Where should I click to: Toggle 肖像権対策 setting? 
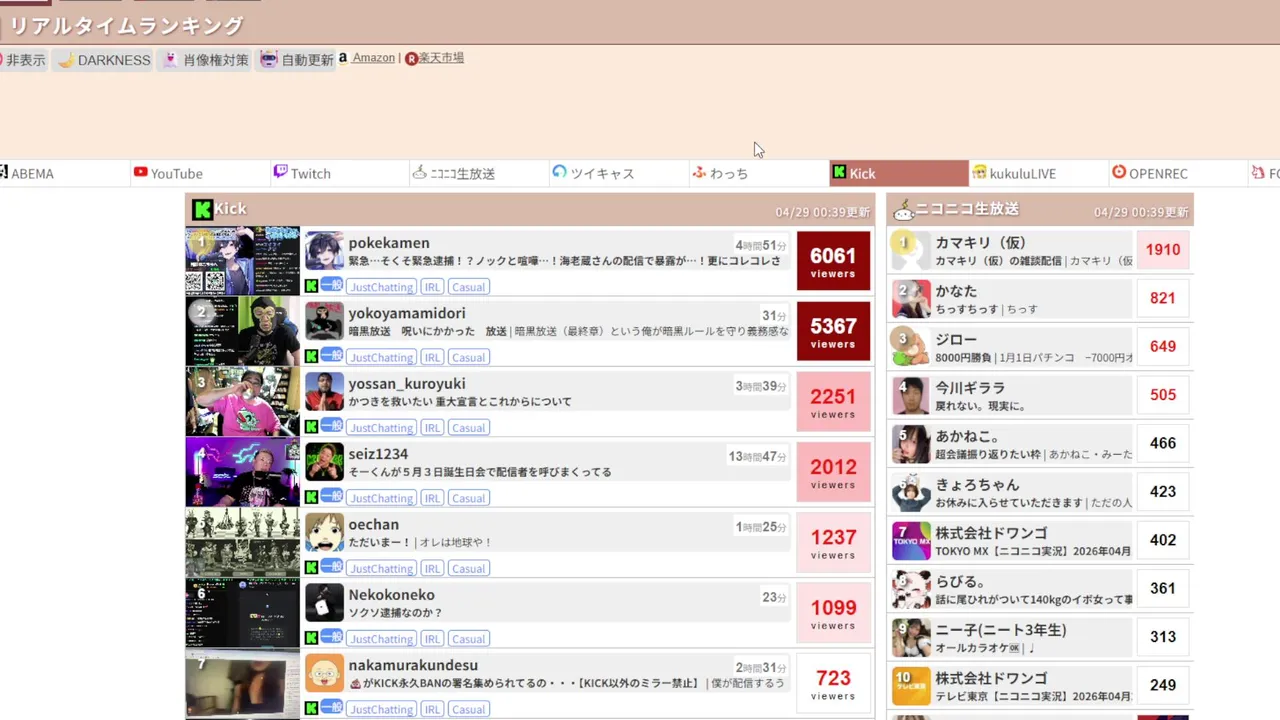point(205,60)
